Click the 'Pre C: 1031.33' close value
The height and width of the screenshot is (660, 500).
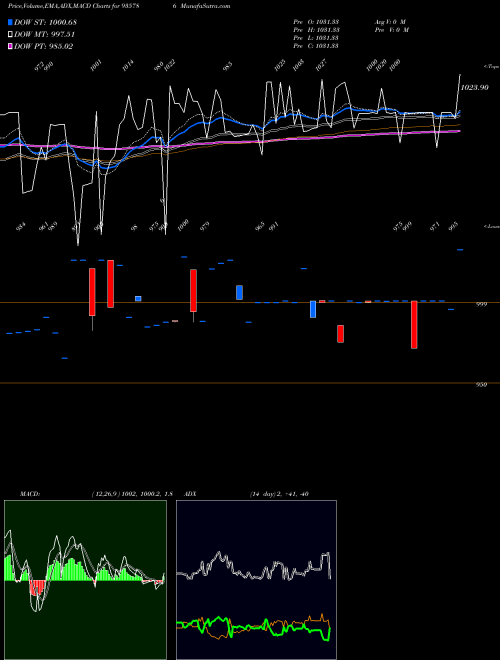tap(316, 45)
